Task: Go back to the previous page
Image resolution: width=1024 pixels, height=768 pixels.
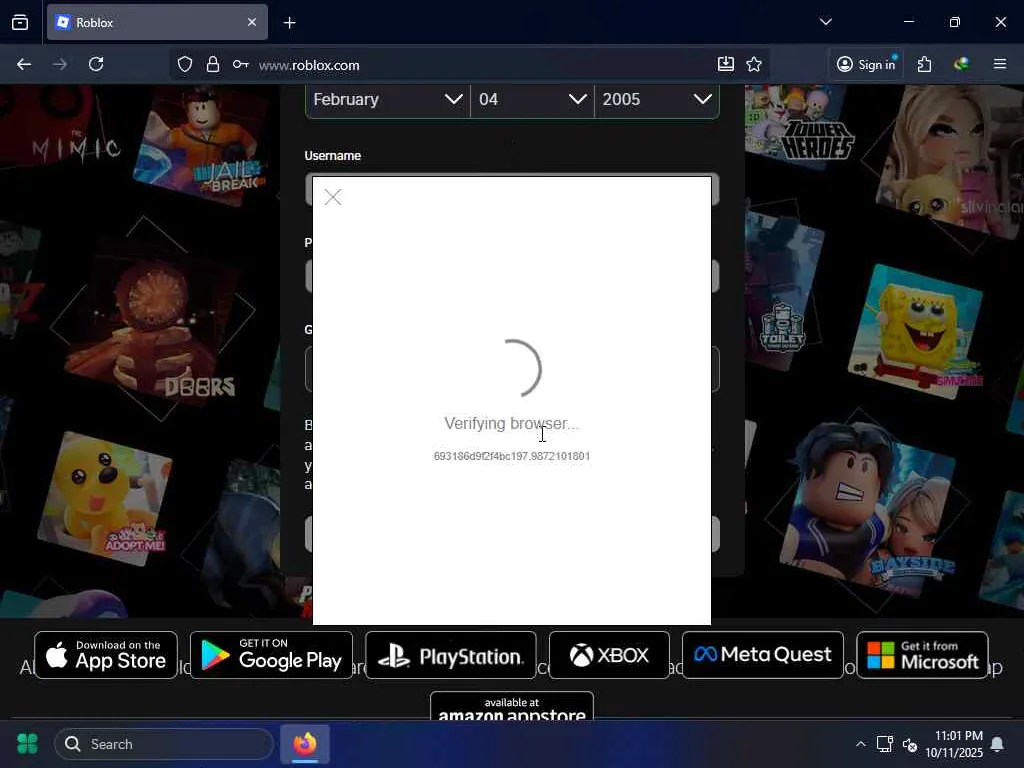Action: [x=24, y=65]
